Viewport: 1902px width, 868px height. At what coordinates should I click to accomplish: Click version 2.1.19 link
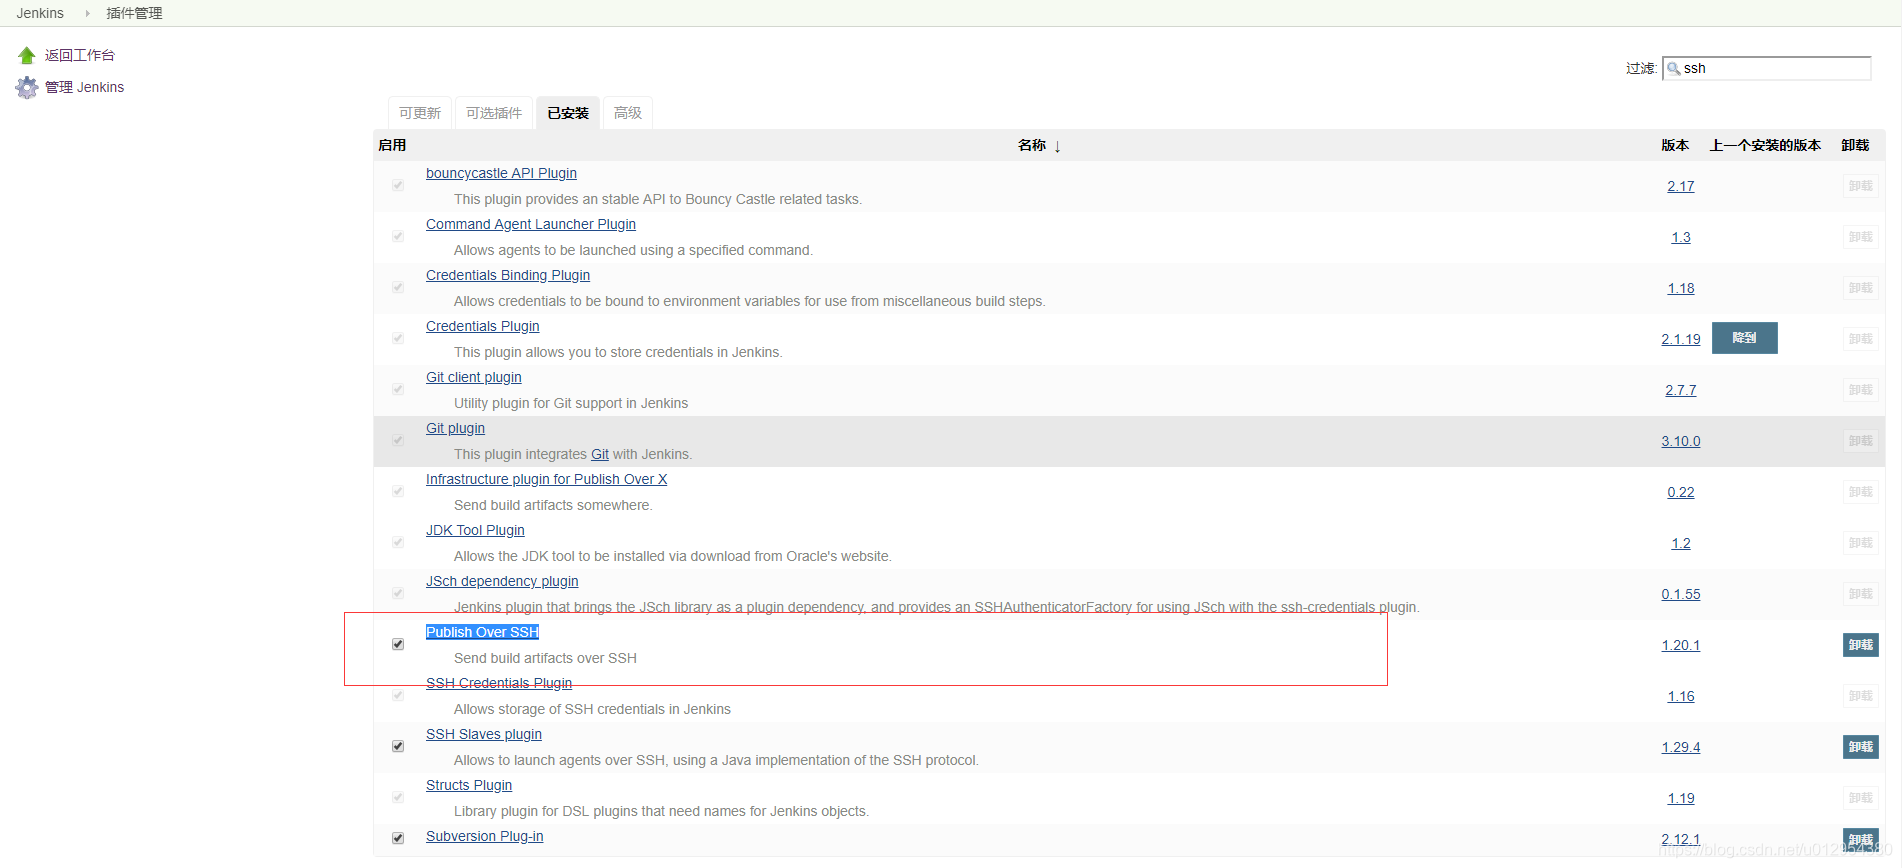pyautogui.click(x=1681, y=339)
